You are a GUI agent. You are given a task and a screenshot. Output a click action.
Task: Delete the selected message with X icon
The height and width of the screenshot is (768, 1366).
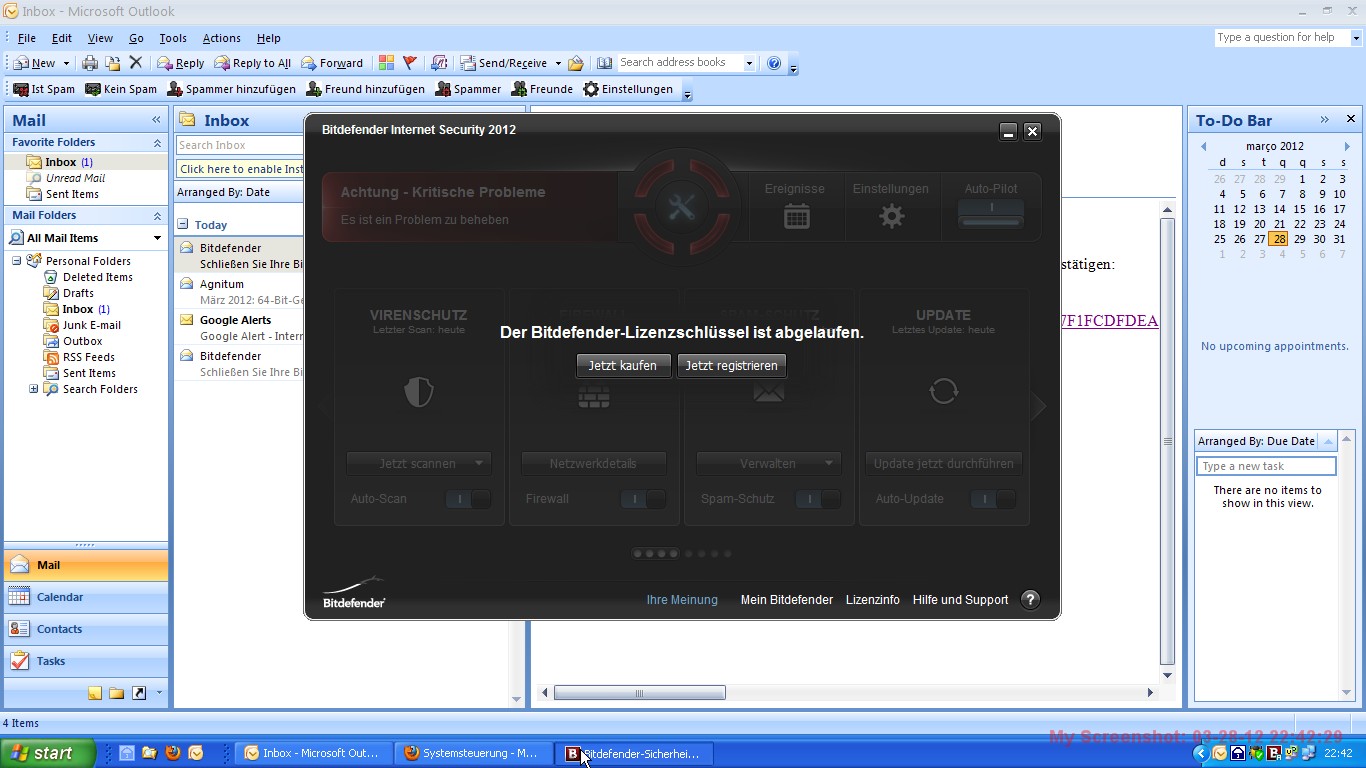click(x=136, y=63)
